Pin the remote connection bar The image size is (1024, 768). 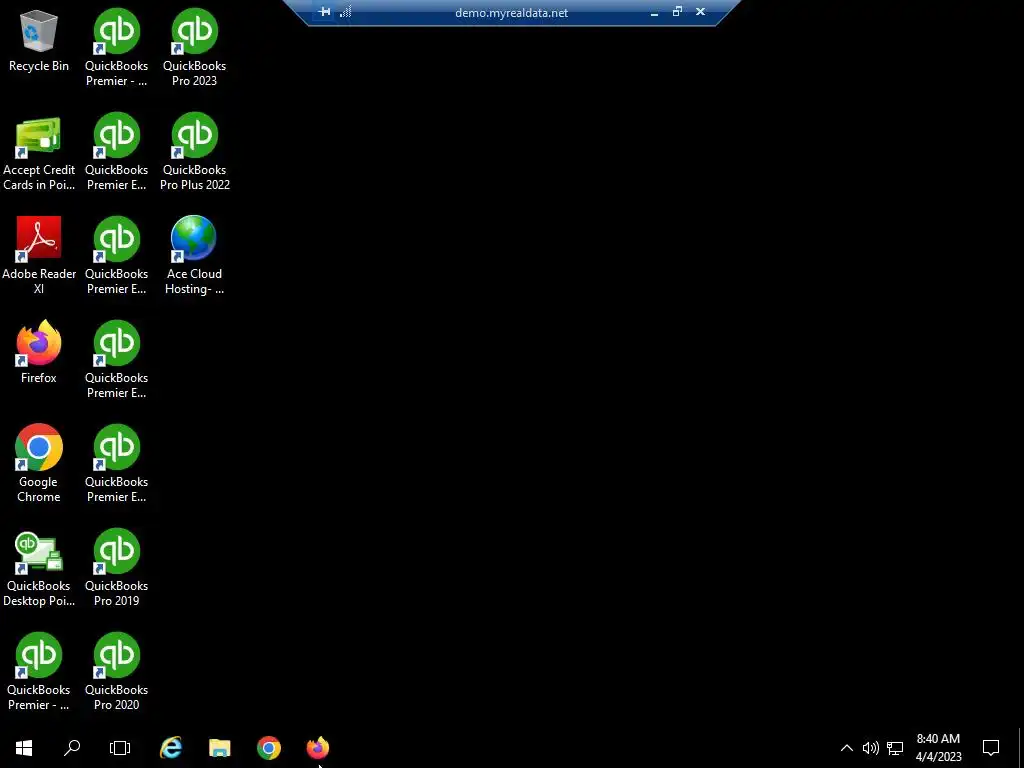pos(325,12)
